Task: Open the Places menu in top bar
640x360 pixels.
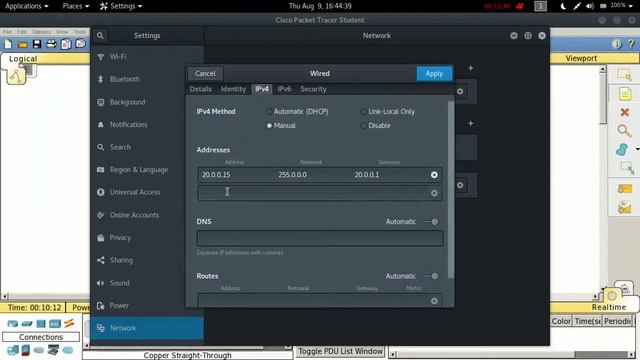Action: [76, 6]
